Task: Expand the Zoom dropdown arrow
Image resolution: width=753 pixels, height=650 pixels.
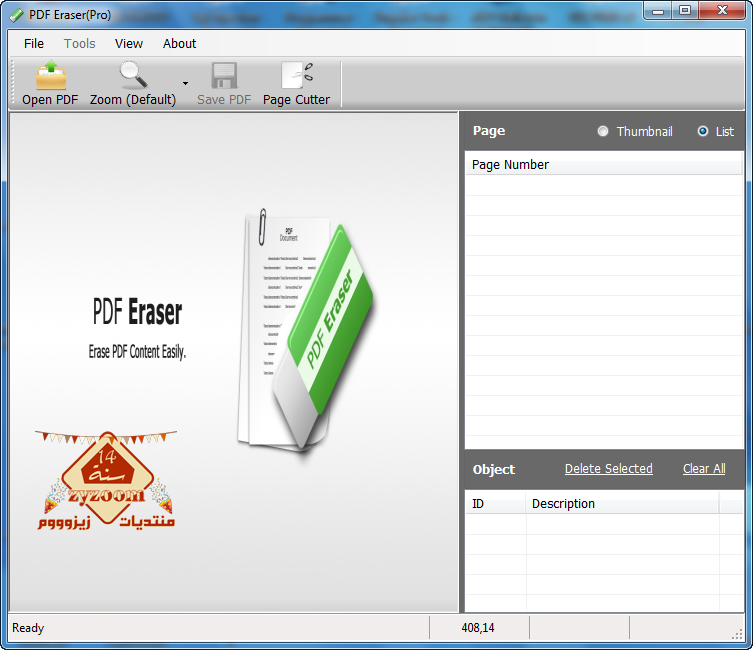Action: tap(185, 84)
